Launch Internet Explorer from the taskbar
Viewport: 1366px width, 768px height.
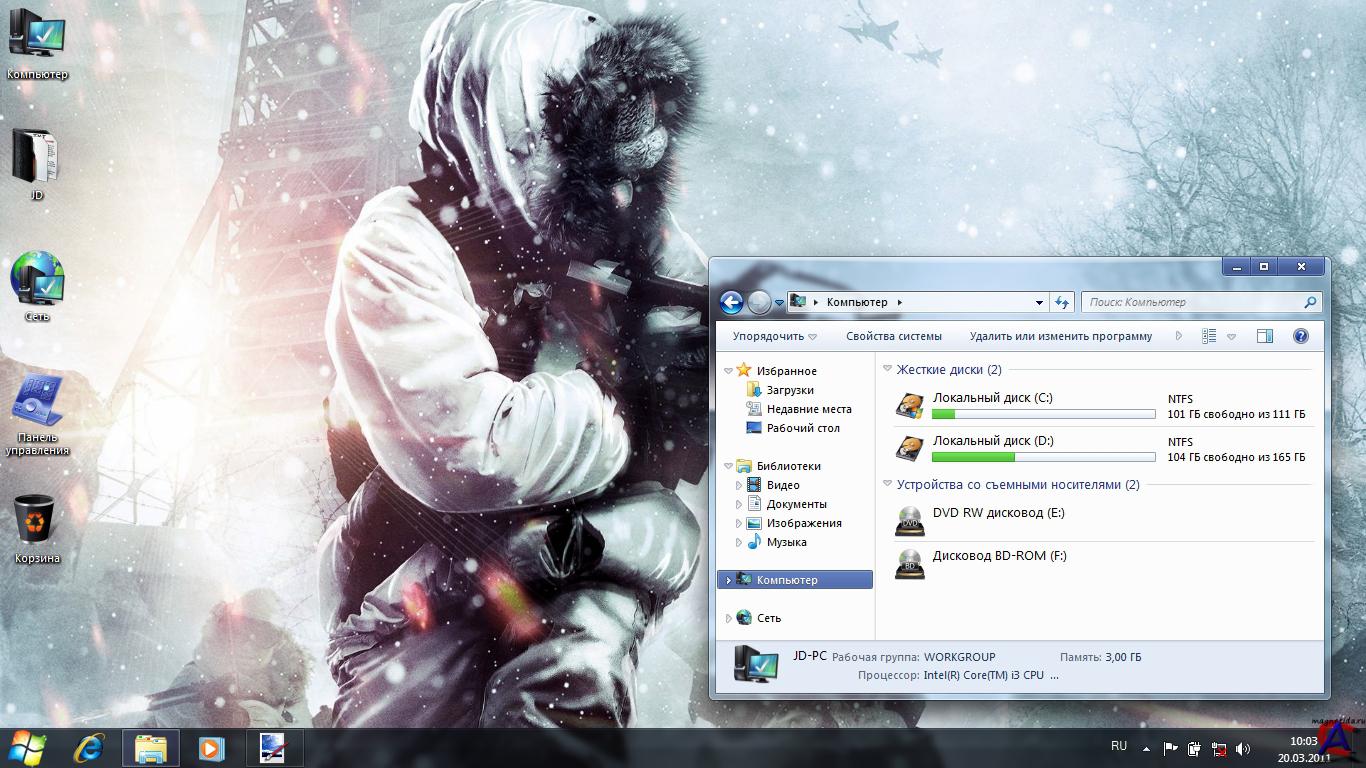pyautogui.click(x=90, y=747)
